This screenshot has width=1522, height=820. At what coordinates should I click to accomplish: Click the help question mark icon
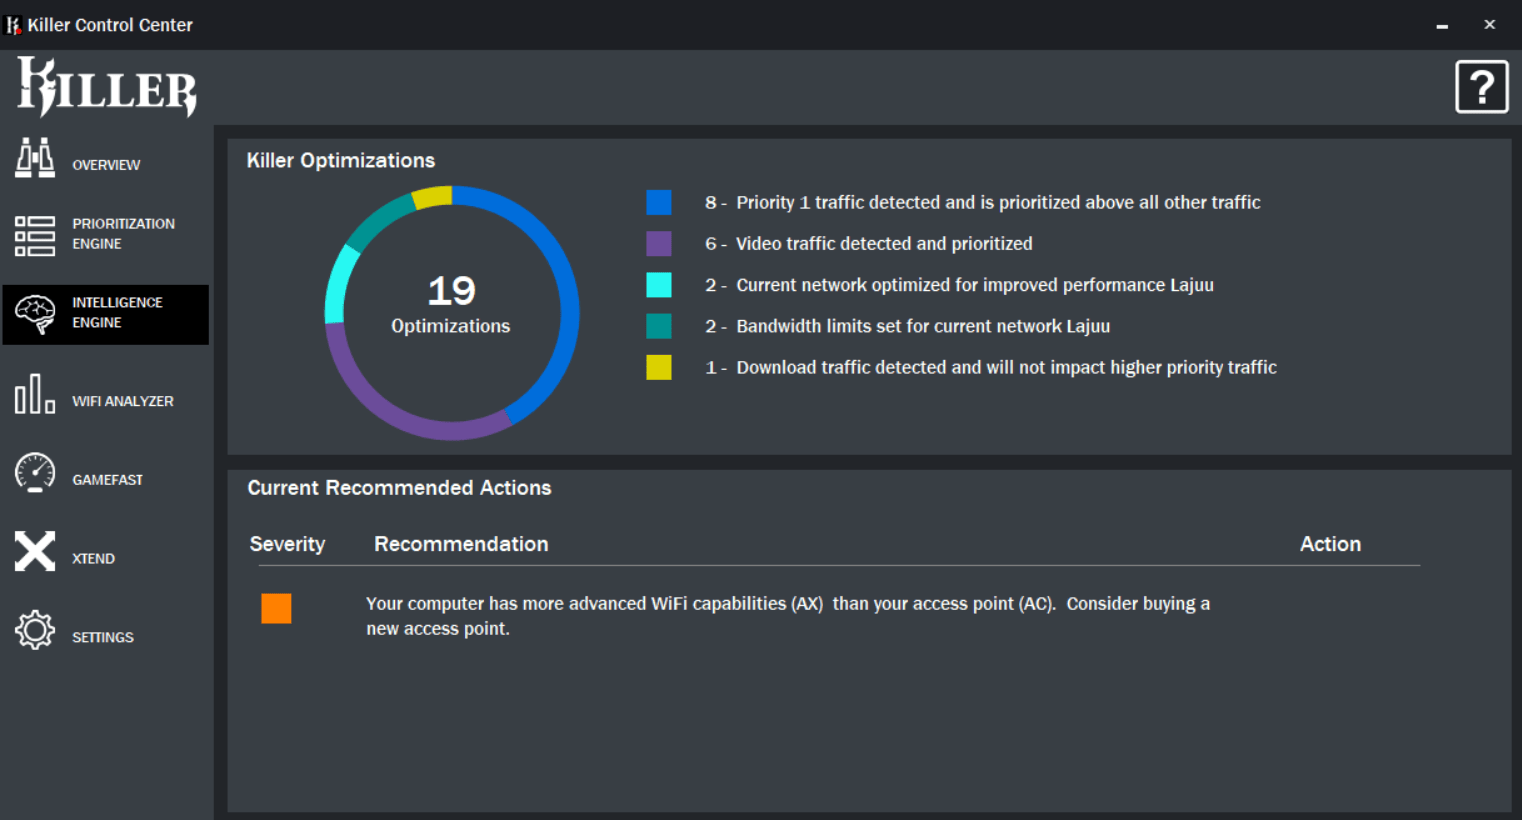pyautogui.click(x=1481, y=87)
